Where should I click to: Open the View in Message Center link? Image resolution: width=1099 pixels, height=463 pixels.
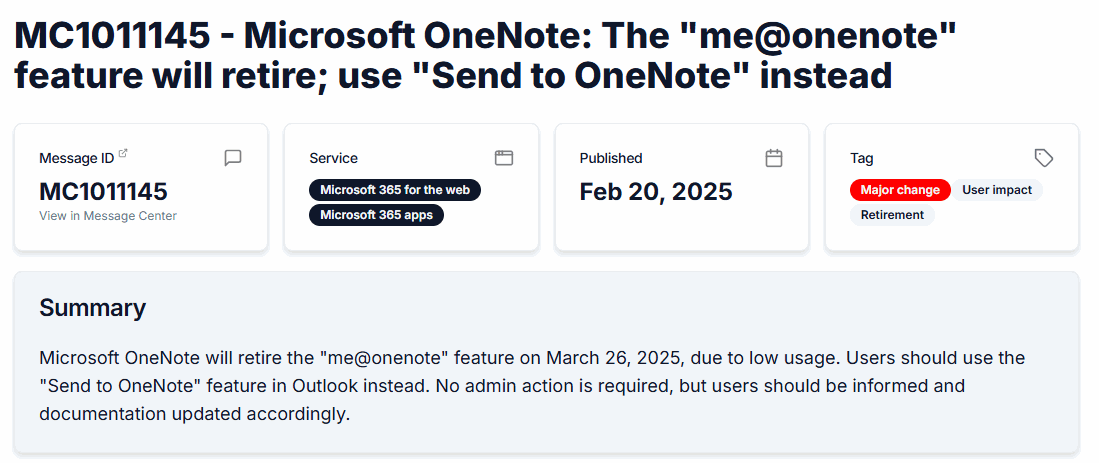(108, 216)
